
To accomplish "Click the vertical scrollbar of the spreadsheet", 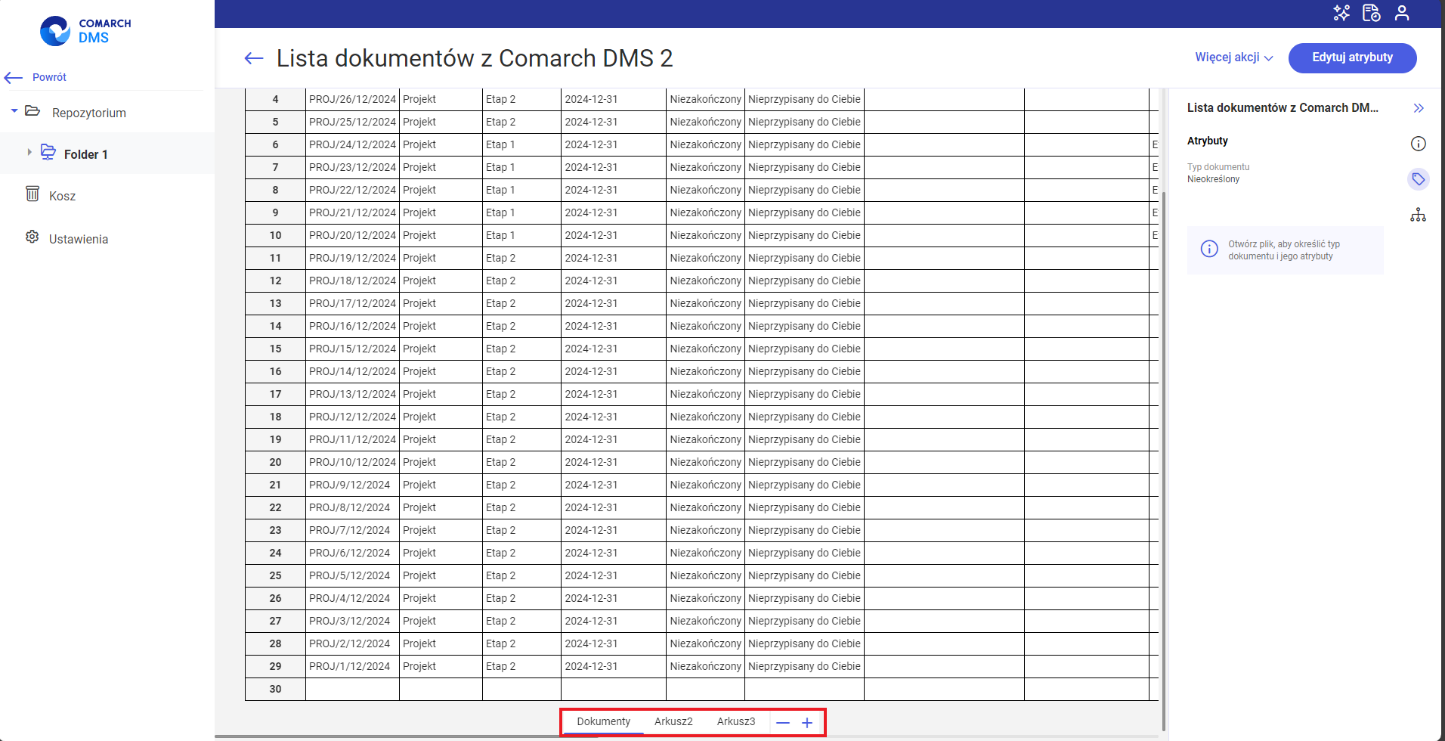I will (x=1162, y=460).
